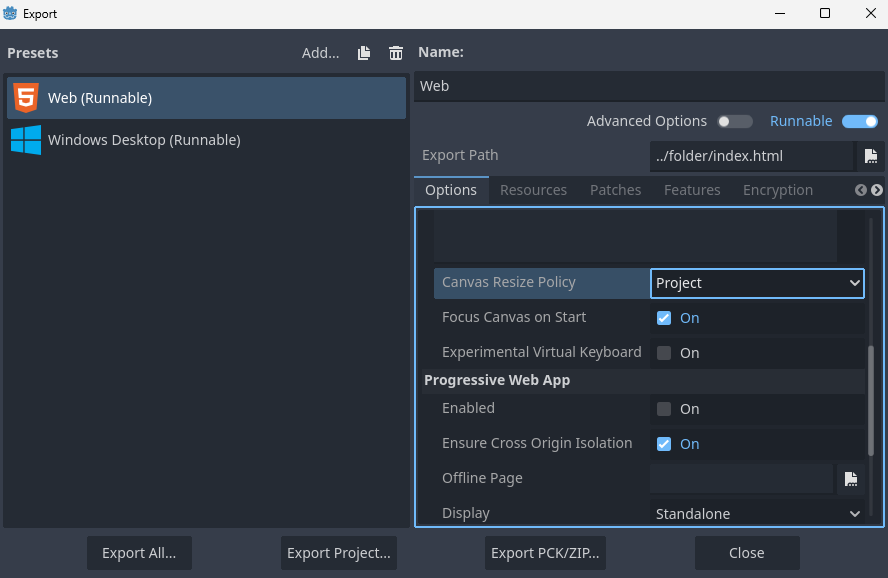Open the Display dropdown showing Standalone

click(x=758, y=514)
